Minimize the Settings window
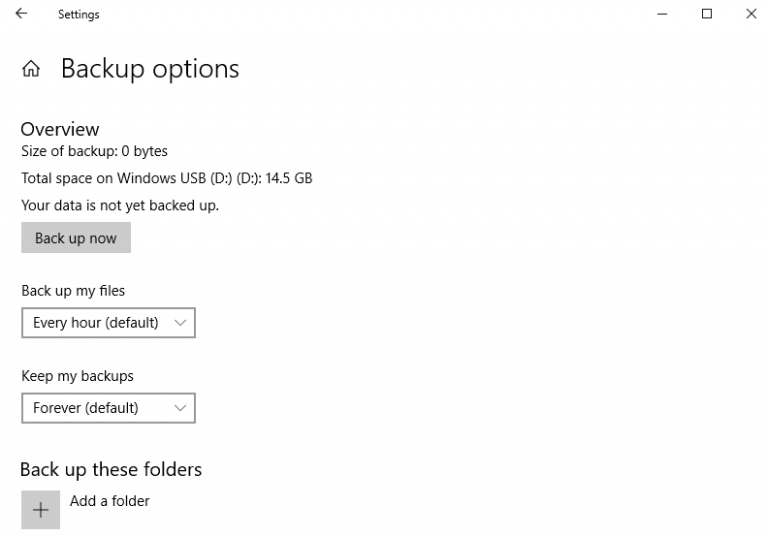768x537 pixels. 662,14
